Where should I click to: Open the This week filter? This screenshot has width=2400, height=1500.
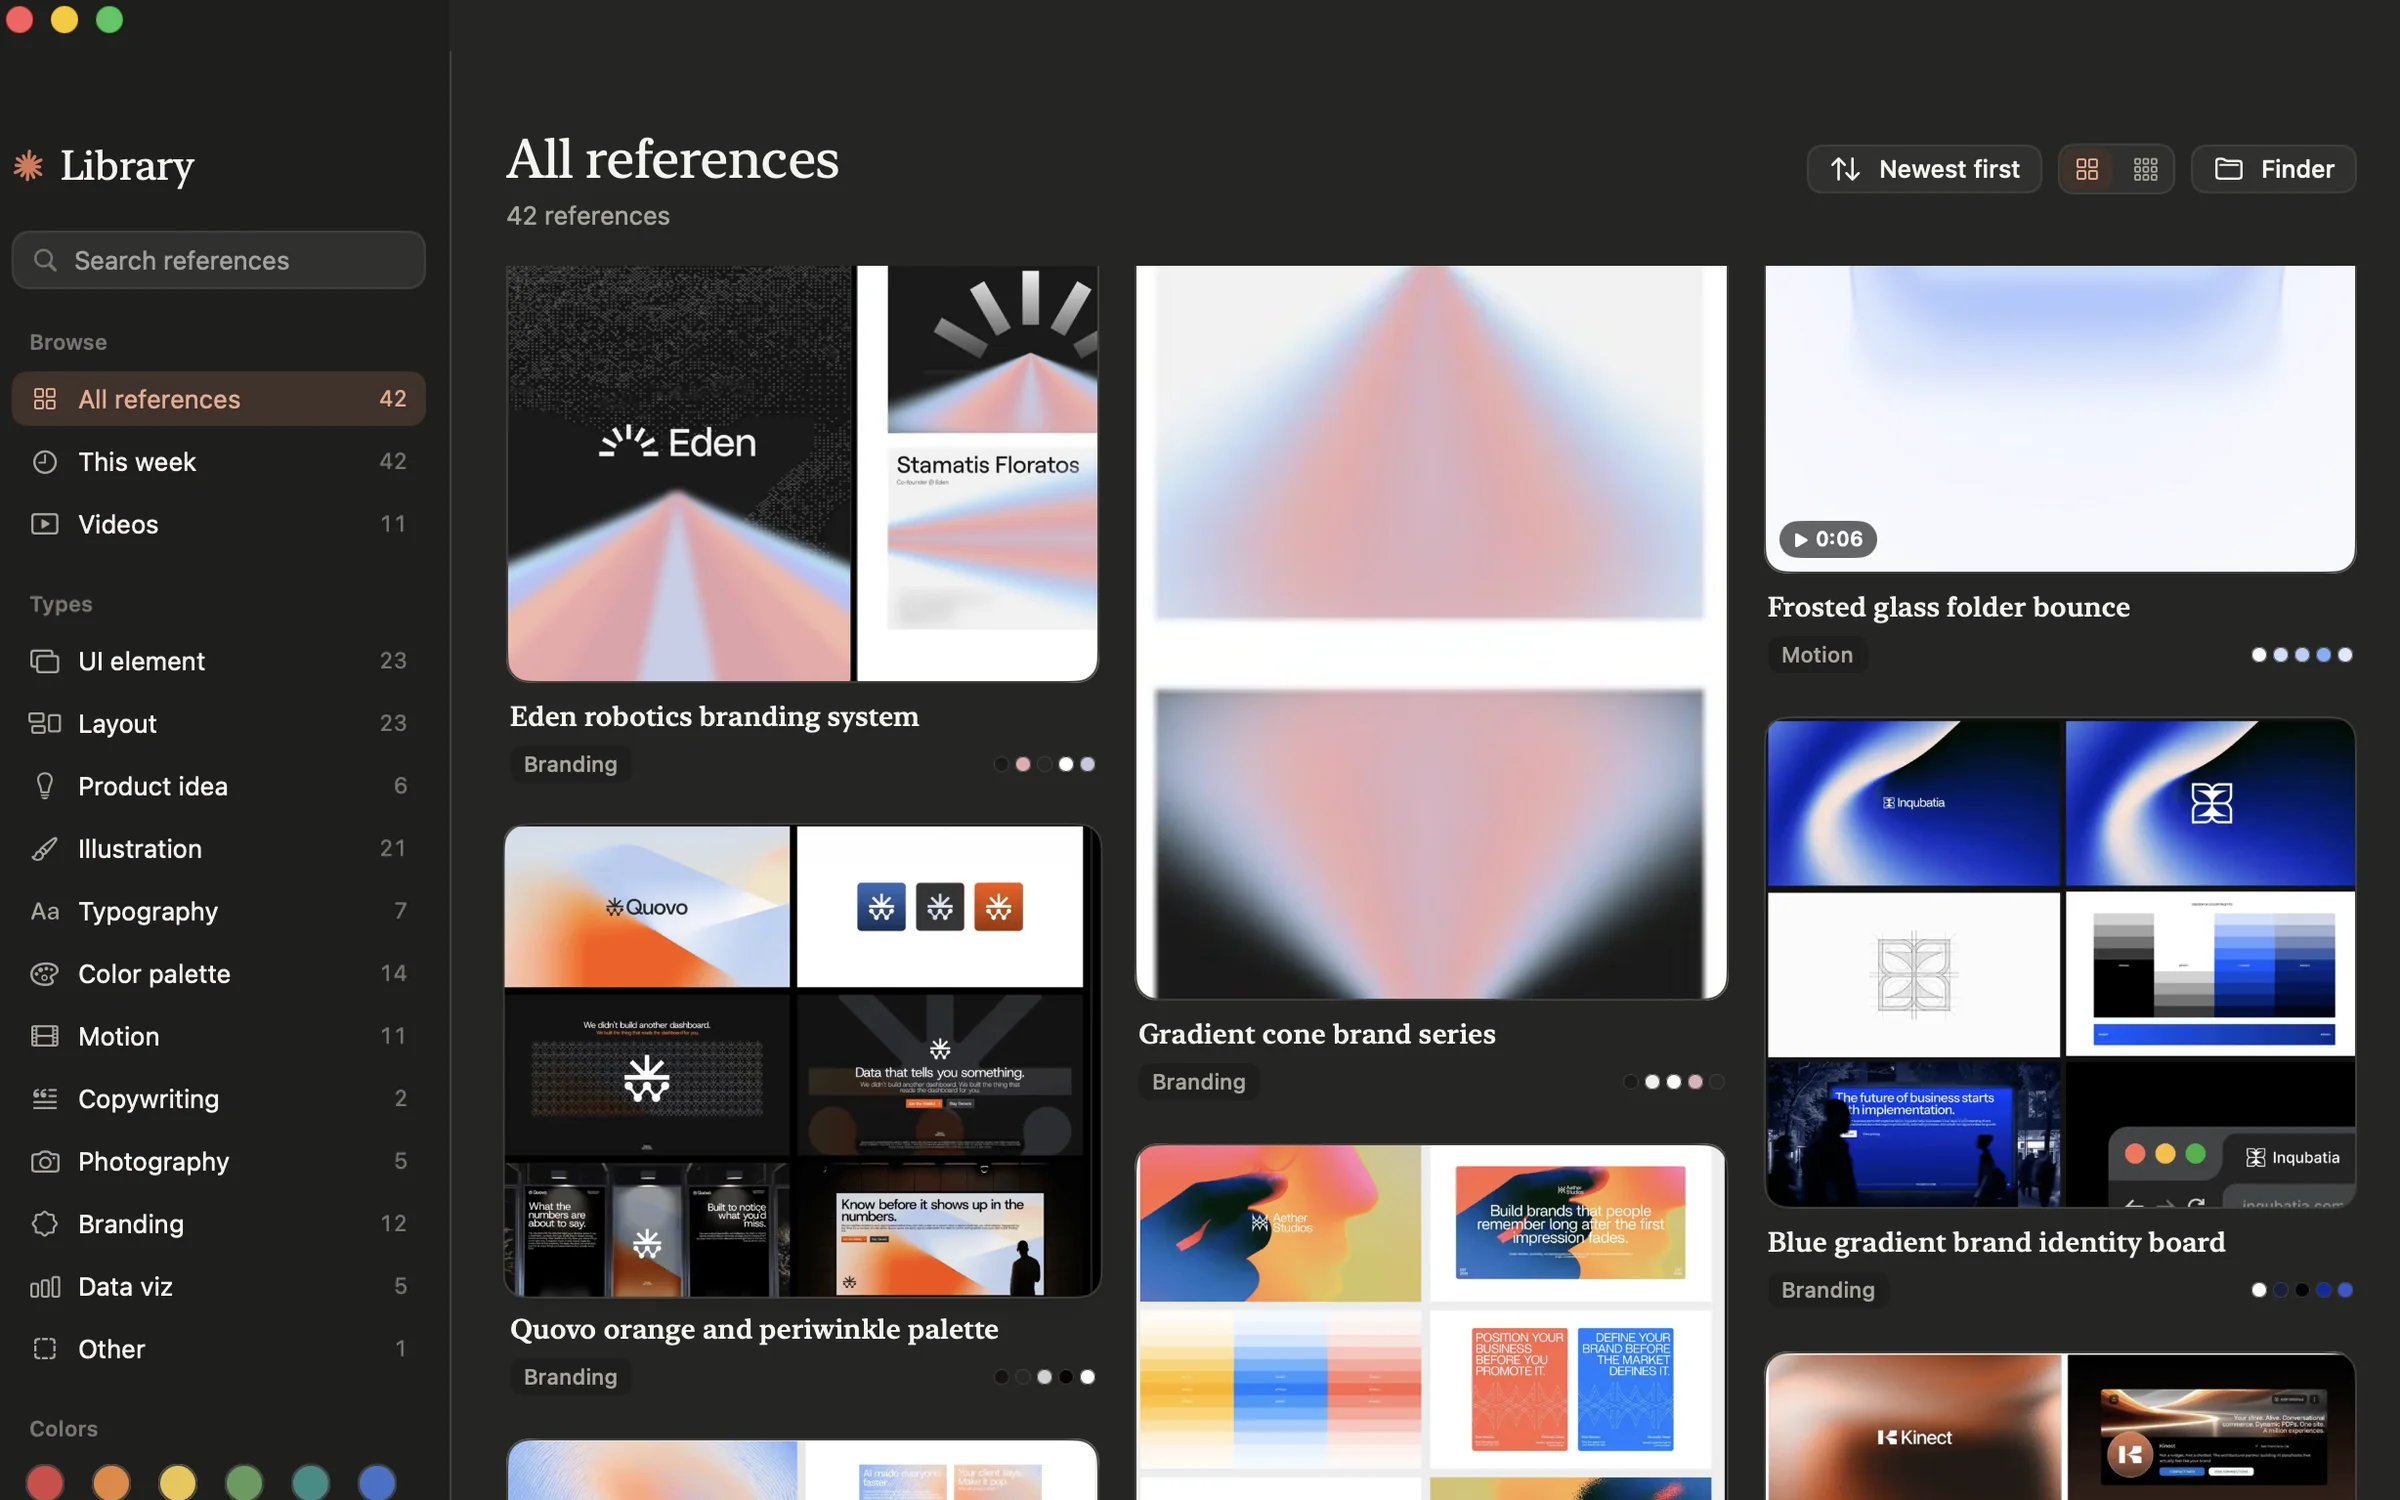218,461
